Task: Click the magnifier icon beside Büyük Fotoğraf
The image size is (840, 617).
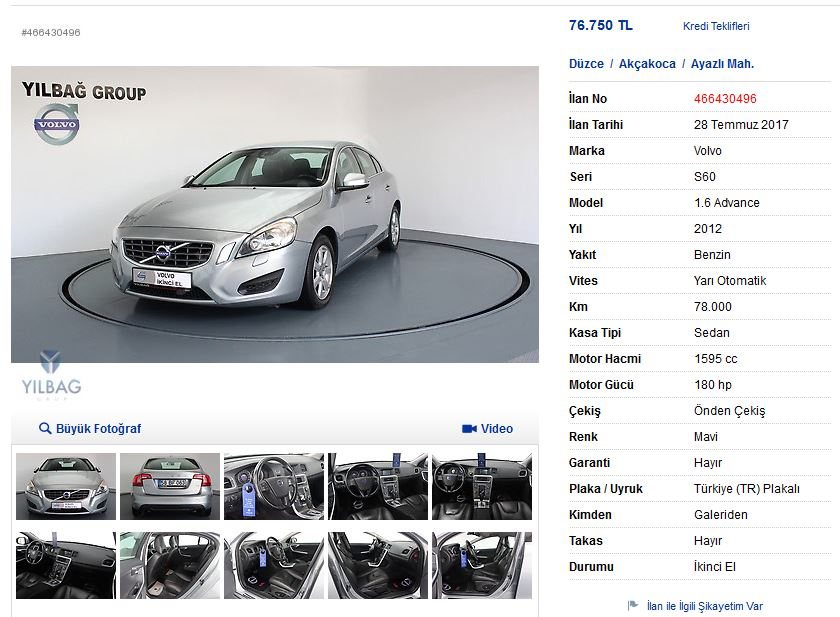Action: (45, 428)
